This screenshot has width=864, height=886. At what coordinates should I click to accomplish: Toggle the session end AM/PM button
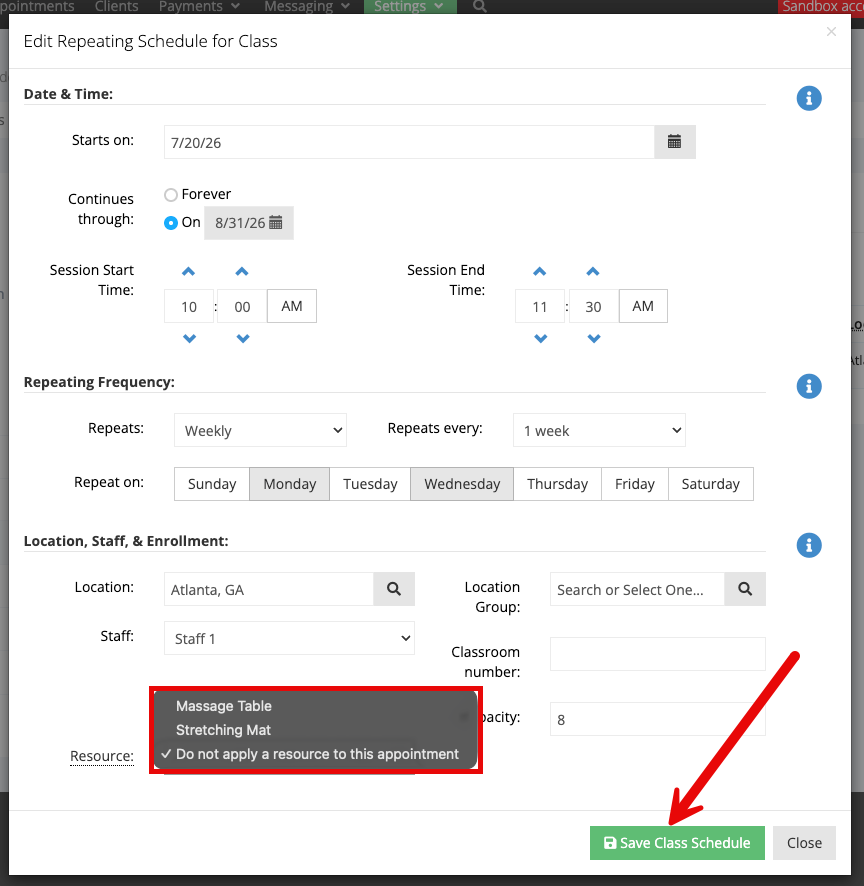click(x=643, y=306)
